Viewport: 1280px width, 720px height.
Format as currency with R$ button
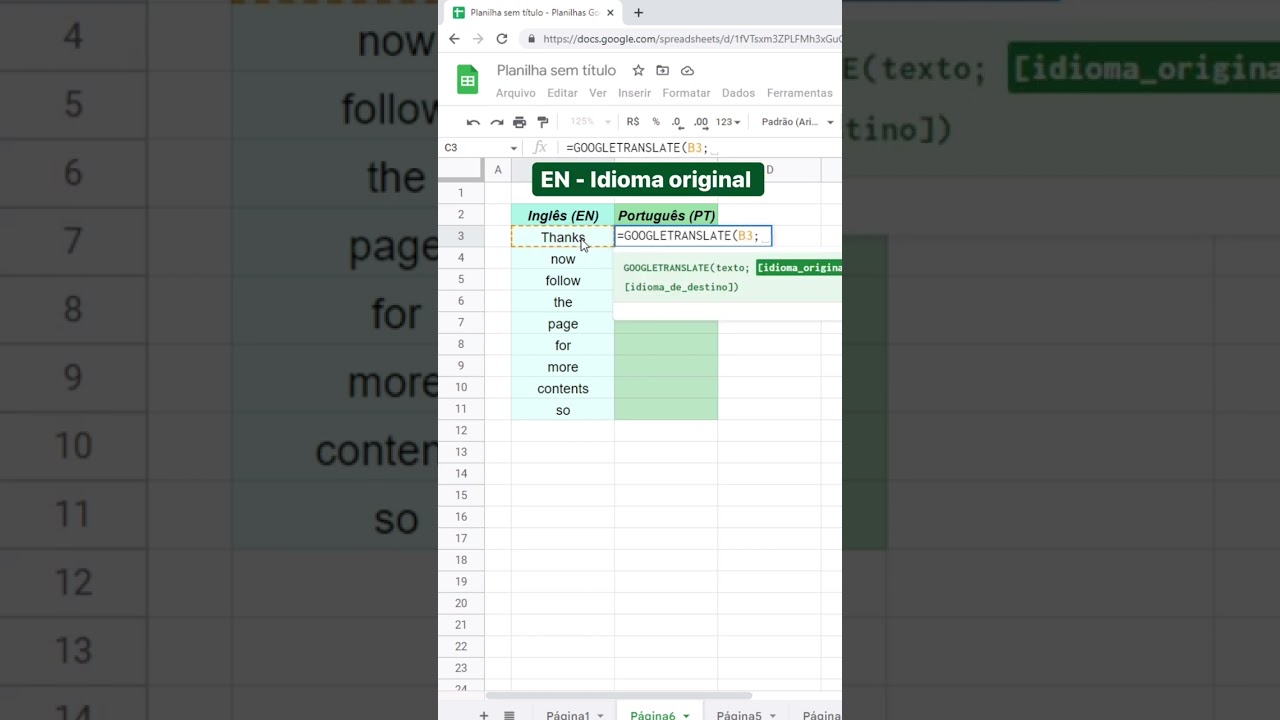[633, 122]
